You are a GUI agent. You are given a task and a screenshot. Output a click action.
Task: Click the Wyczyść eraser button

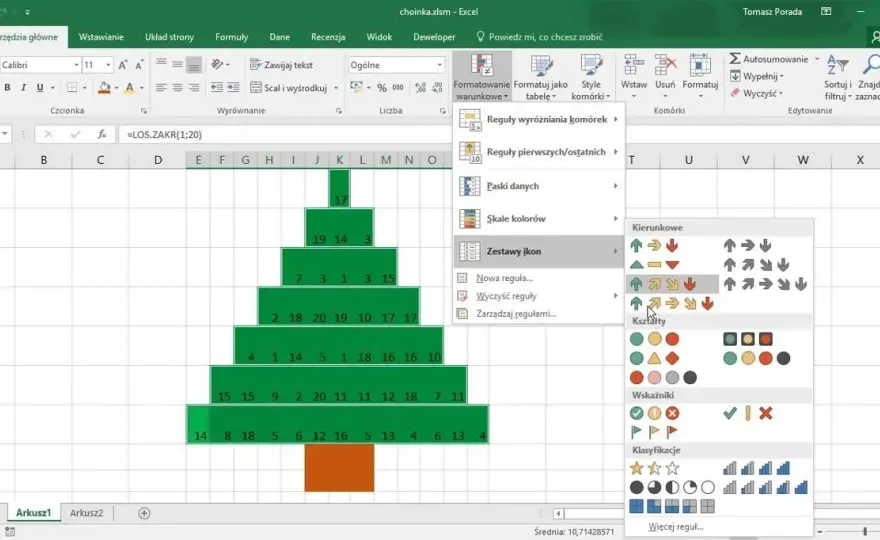757,93
